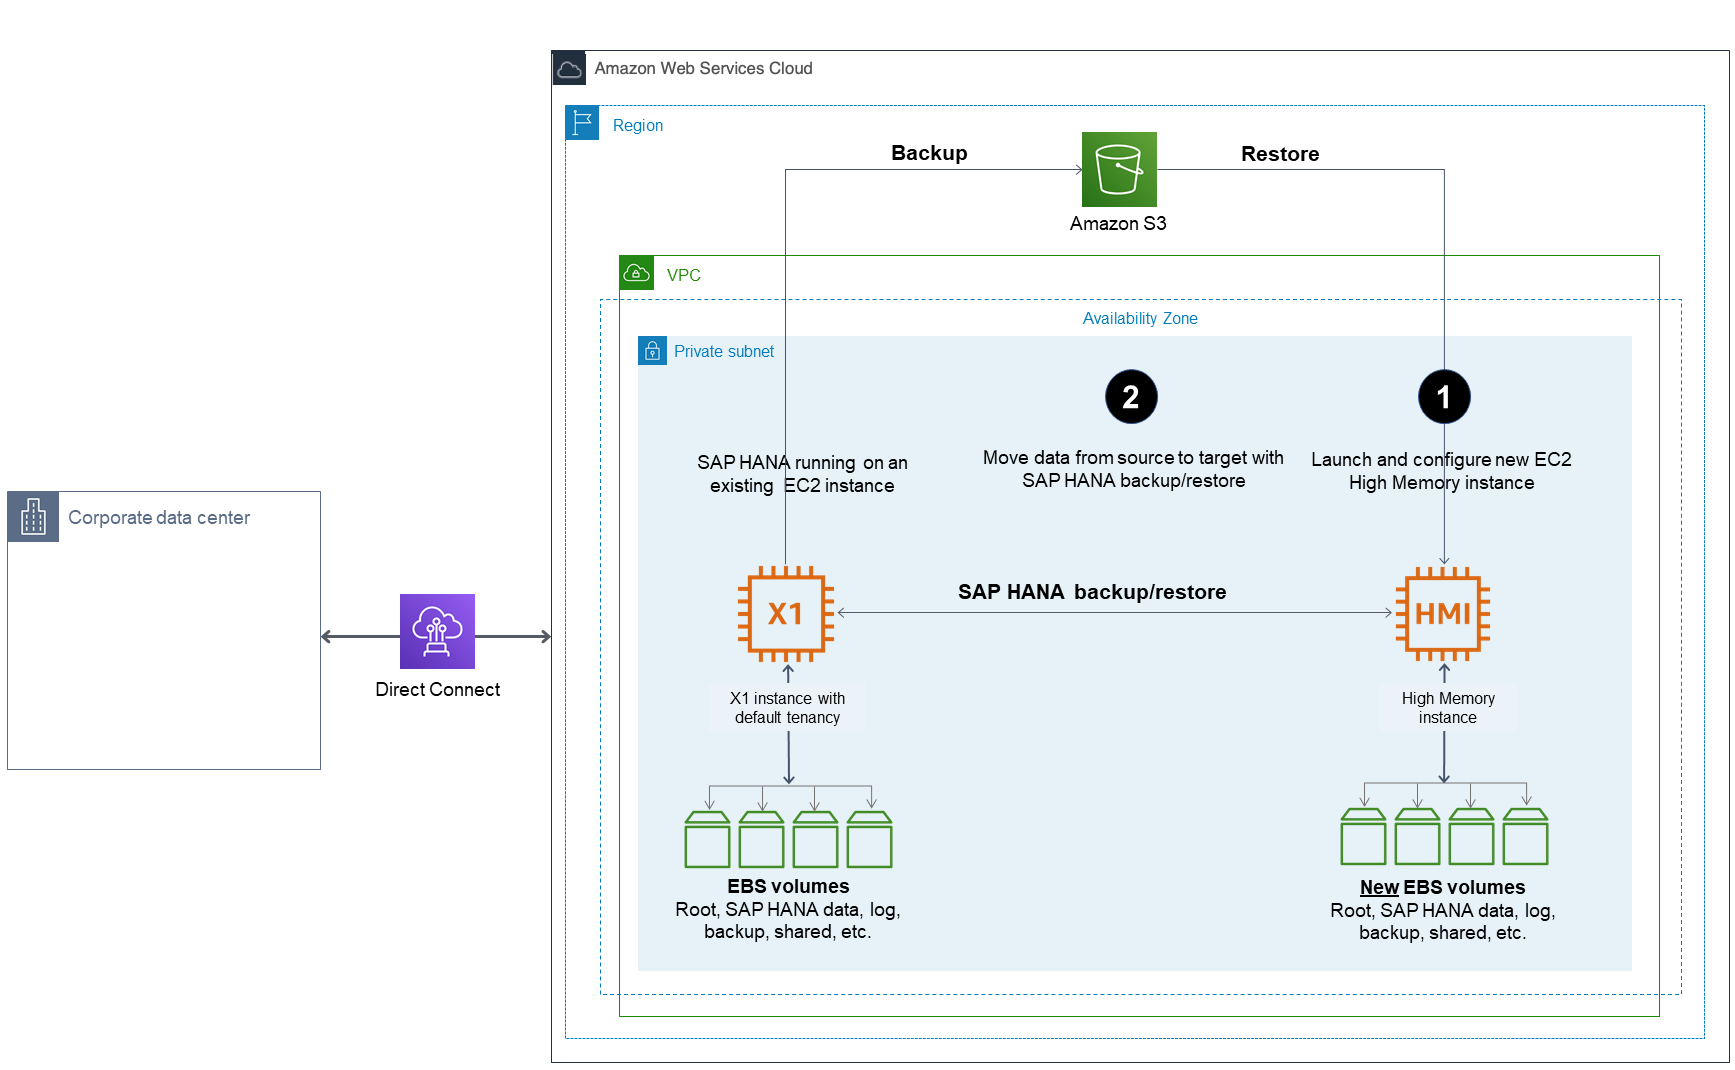Select the first EBS volume under X1 instance

(706, 840)
